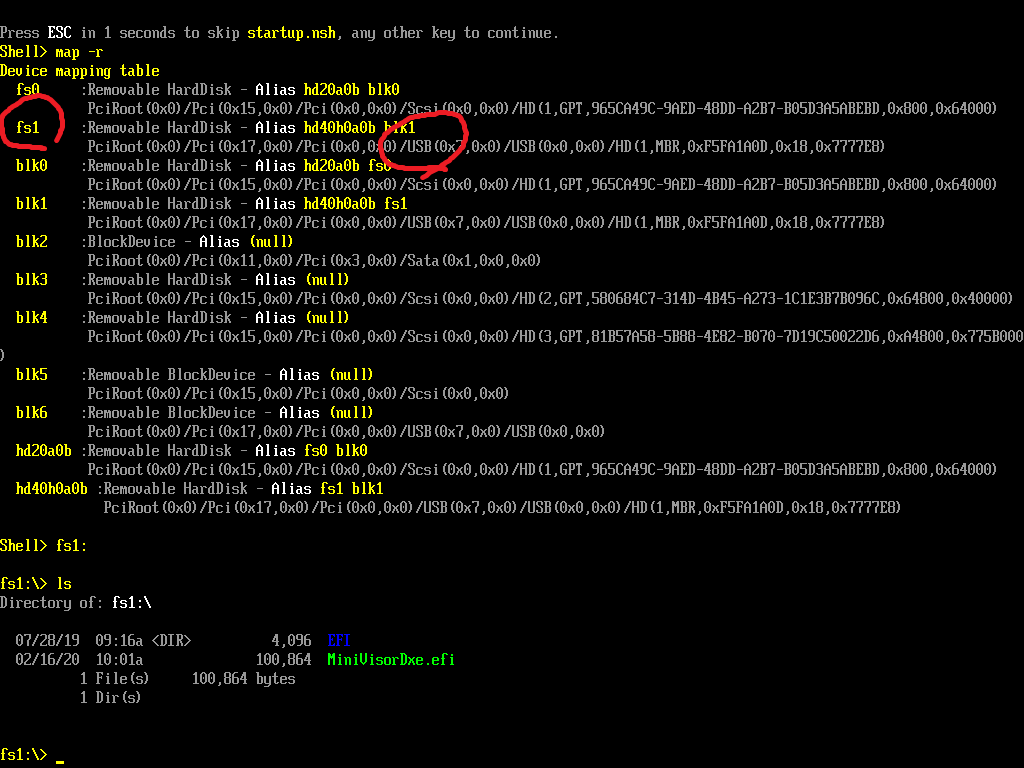Open the EFI directory entry
Image resolution: width=1024 pixels, height=768 pixels.
(x=338, y=640)
